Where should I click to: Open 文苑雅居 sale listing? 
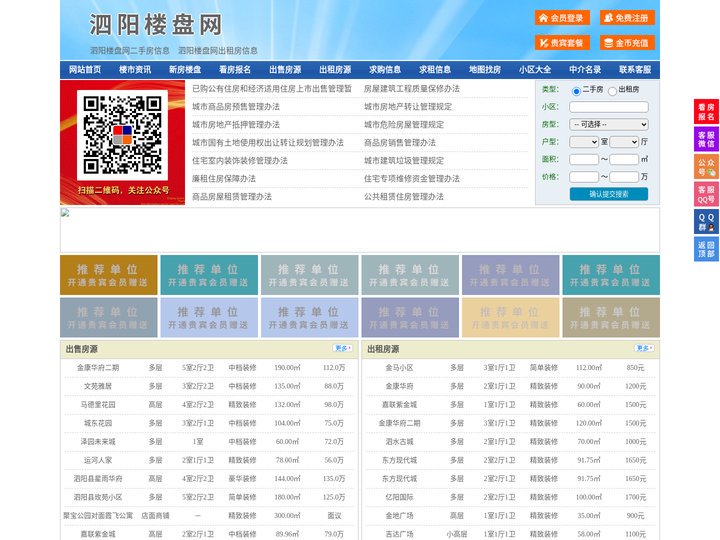(98, 386)
